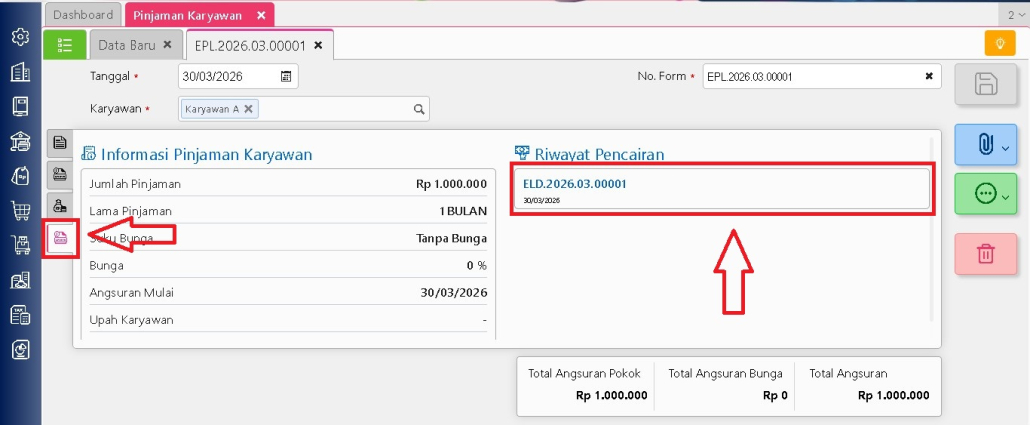1030x425 pixels.
Task: Open the bank building module icon
Action: tap(20, 141)
